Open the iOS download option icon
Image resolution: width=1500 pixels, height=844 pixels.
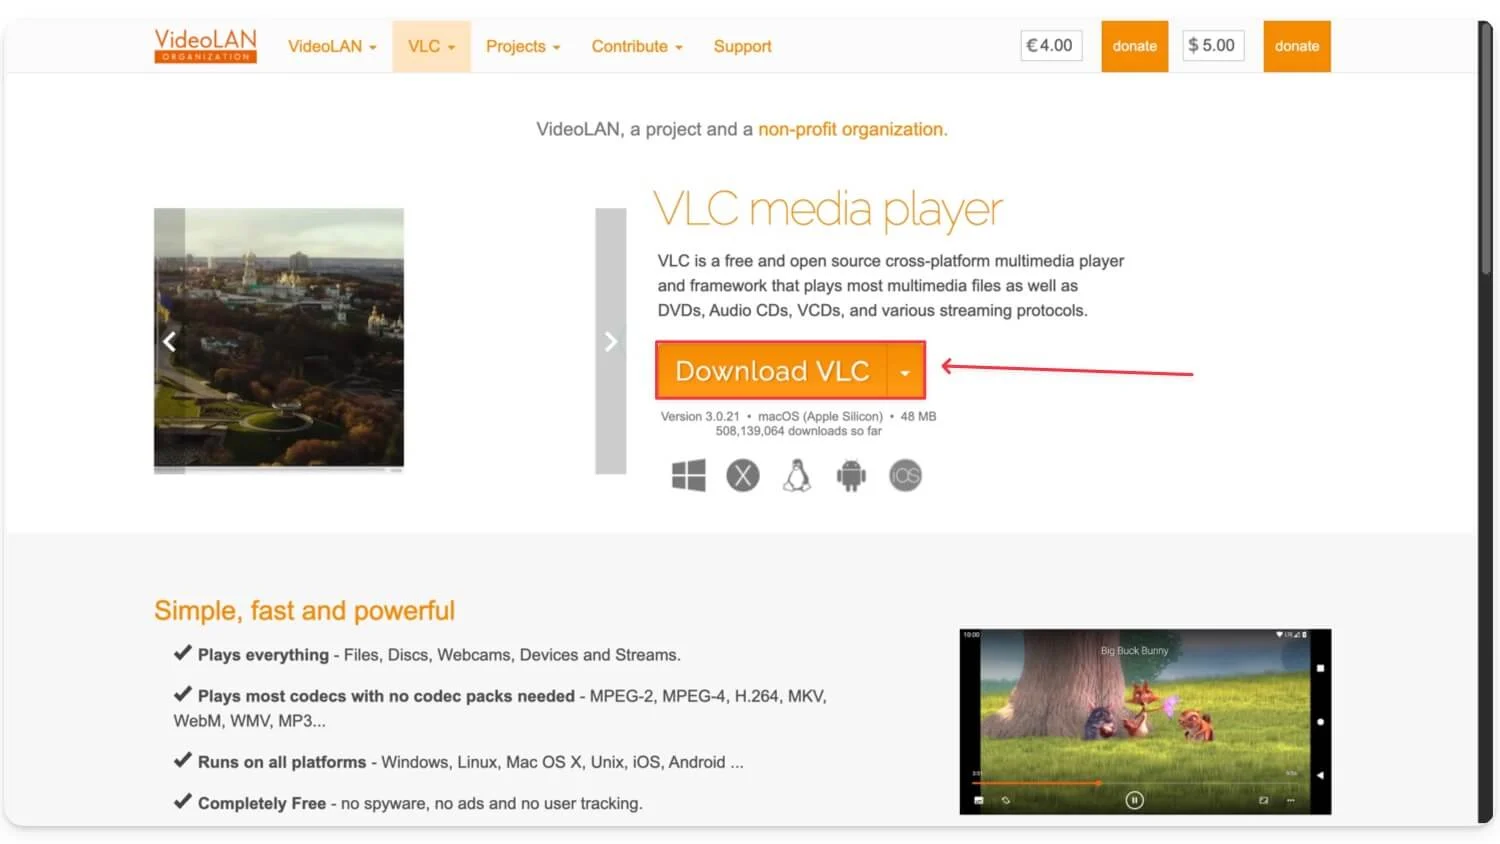click(x=905, y=475)
